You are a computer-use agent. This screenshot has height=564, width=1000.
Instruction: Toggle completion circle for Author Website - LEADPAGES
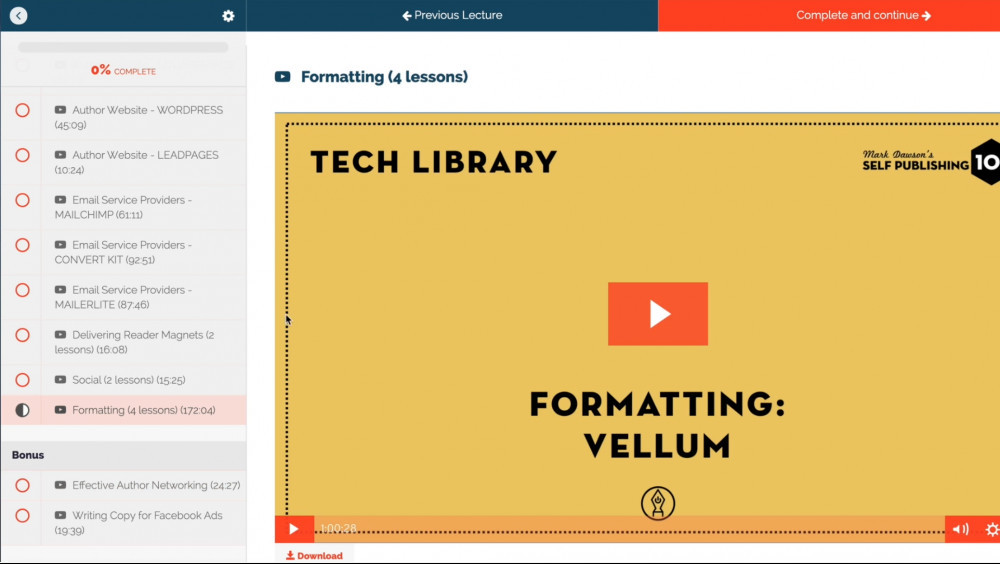pyautogui.click(x=22, y=155)
